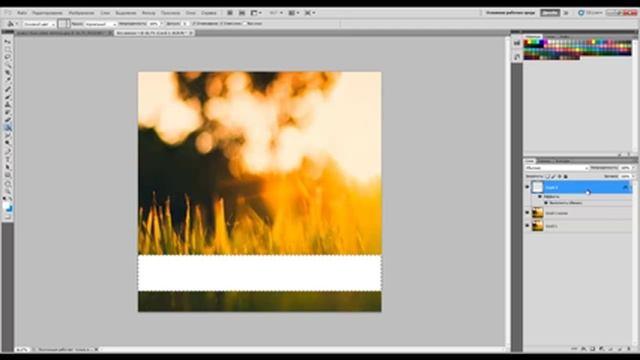The height and width of the screenshot is (360, 640).
Task: Select the Lasso tool
Action: tap(8, 58)
